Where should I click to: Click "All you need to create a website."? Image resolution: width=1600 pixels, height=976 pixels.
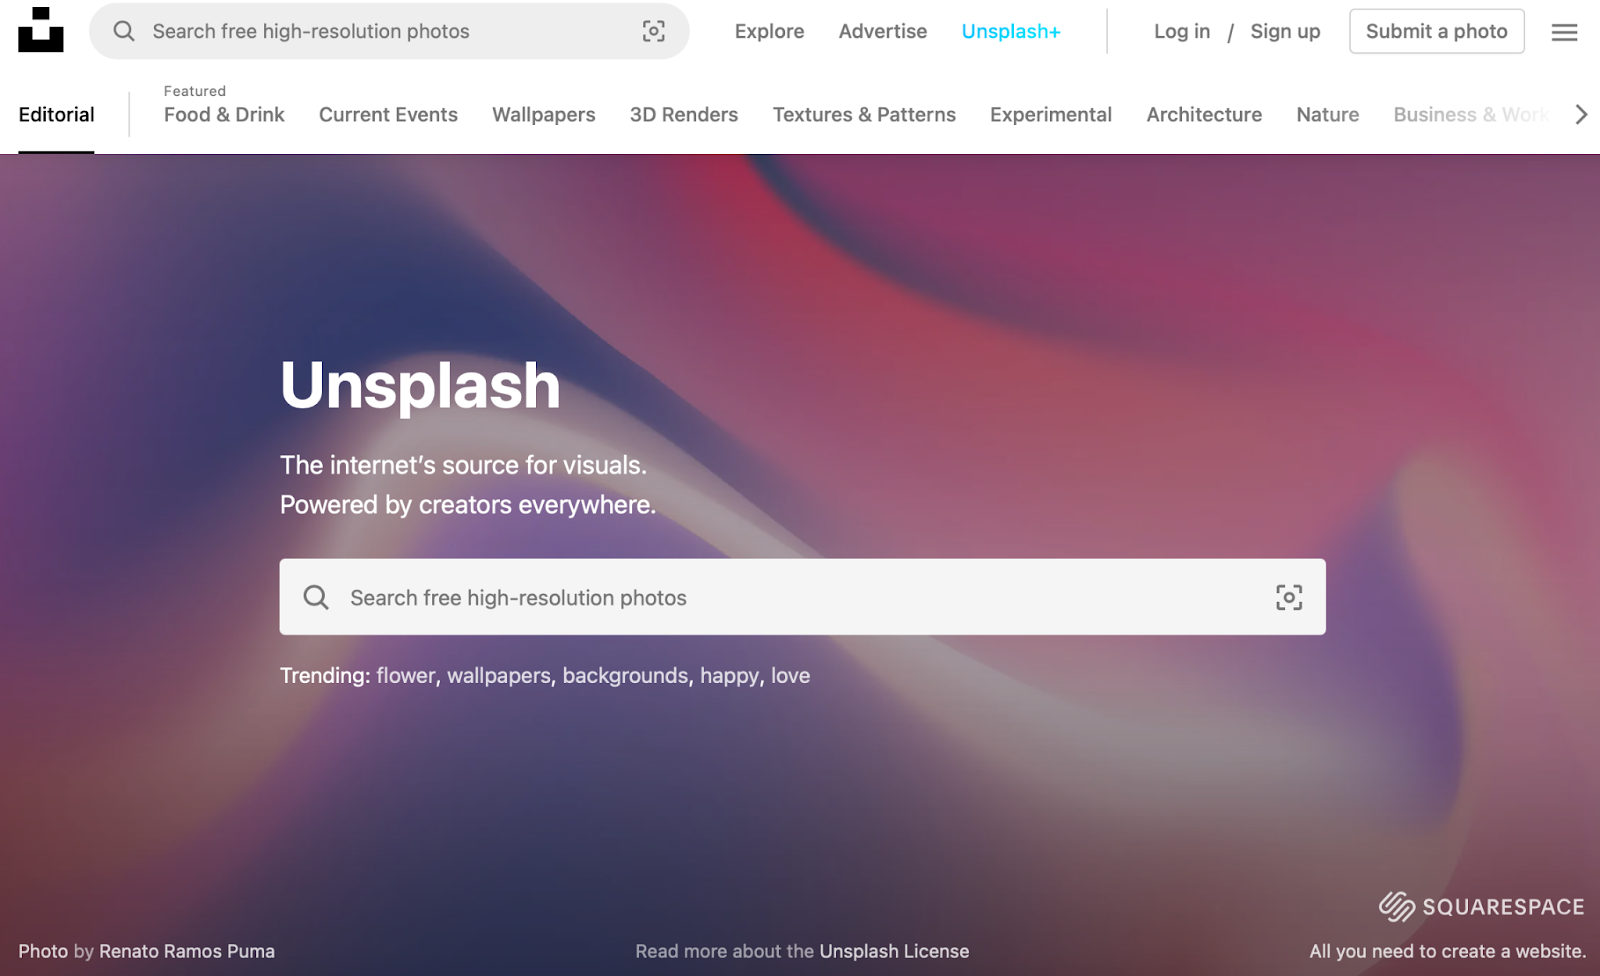click(1448, 951)
